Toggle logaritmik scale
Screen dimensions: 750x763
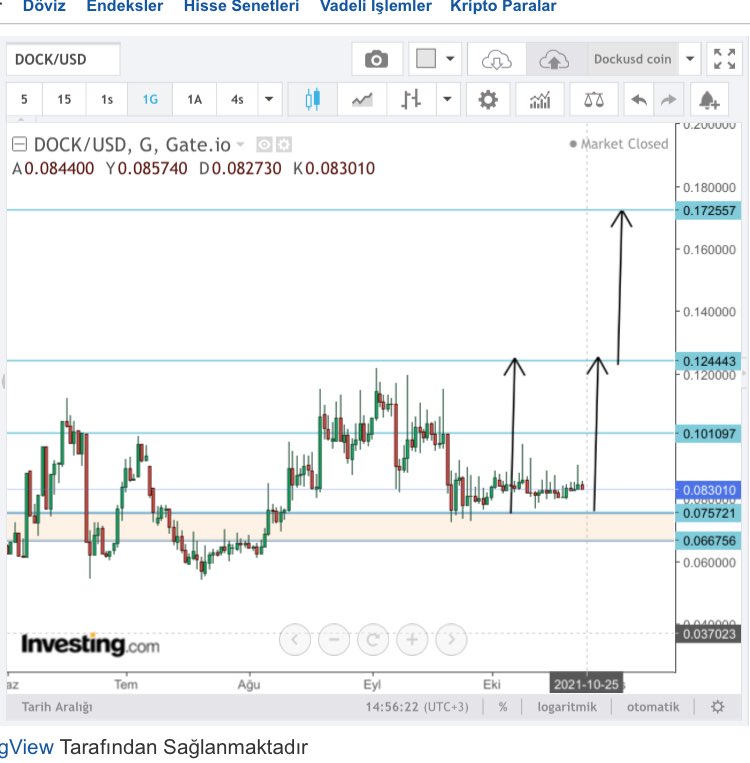(x=567, y=707)
